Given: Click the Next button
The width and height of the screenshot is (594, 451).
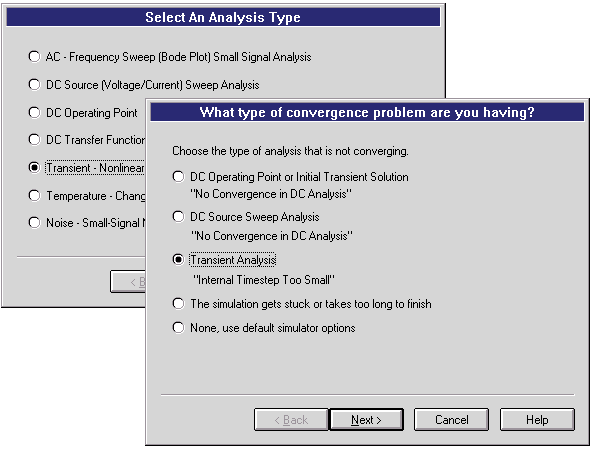Looking at the screenshot, I should [366, 420].
